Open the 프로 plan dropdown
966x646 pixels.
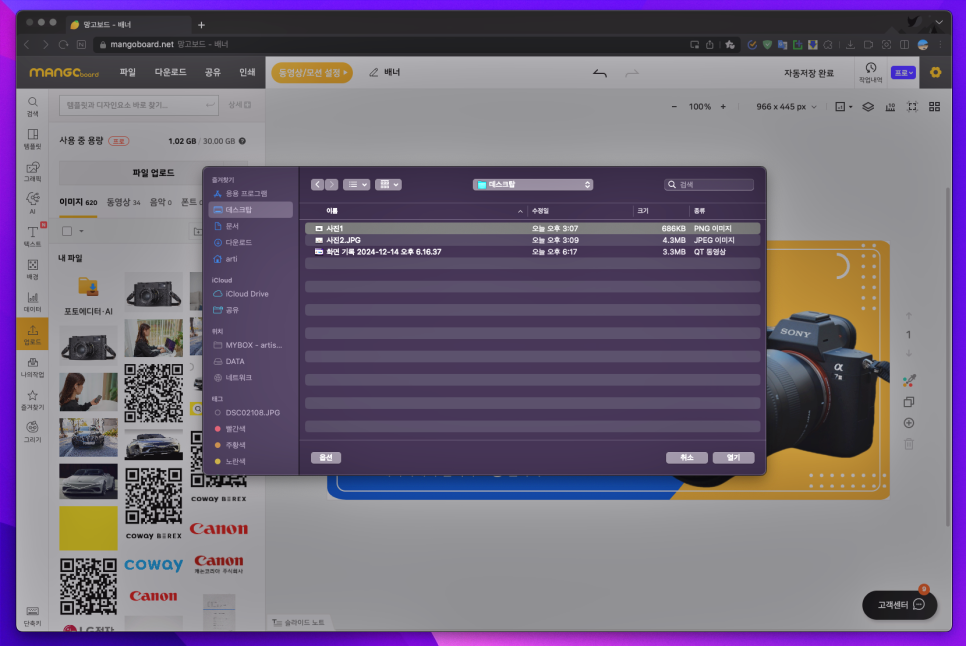(904, 73)
